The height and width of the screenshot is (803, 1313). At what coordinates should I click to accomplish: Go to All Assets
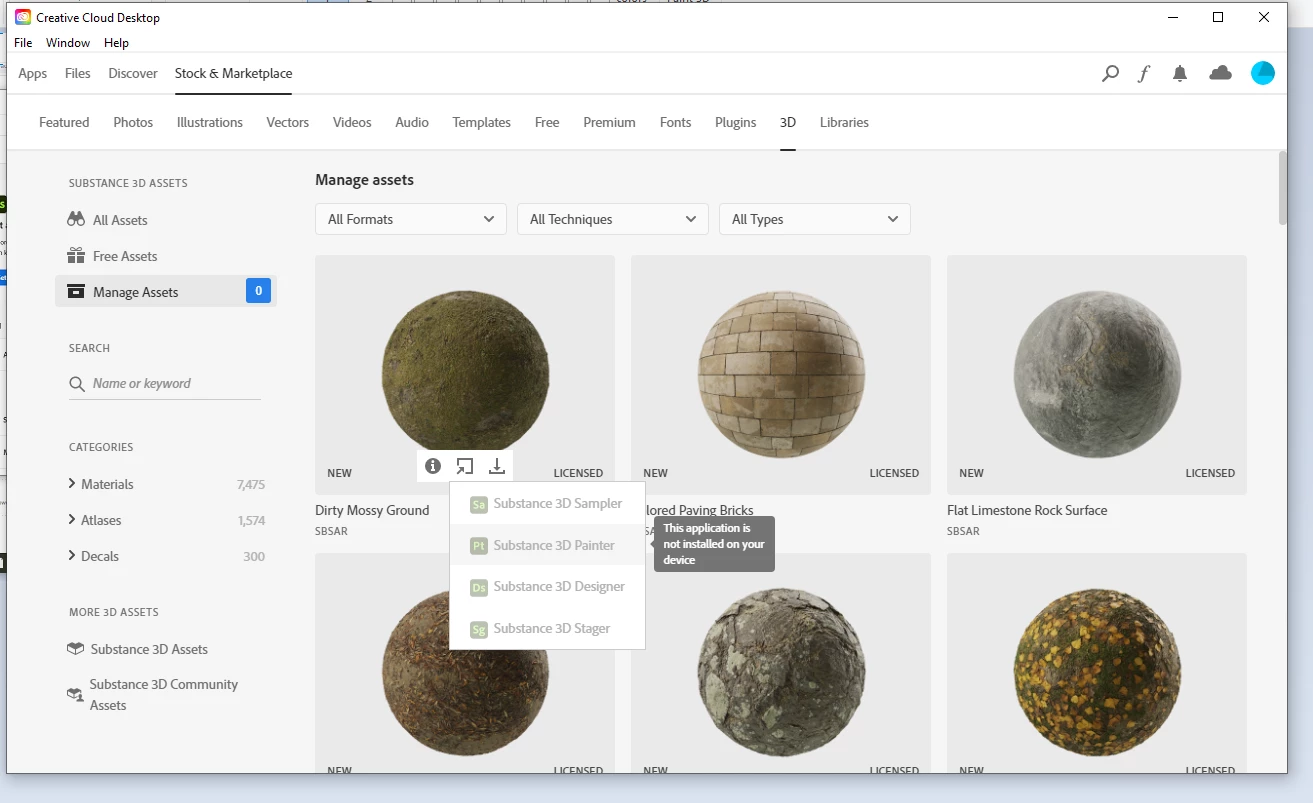coord(120,220)
